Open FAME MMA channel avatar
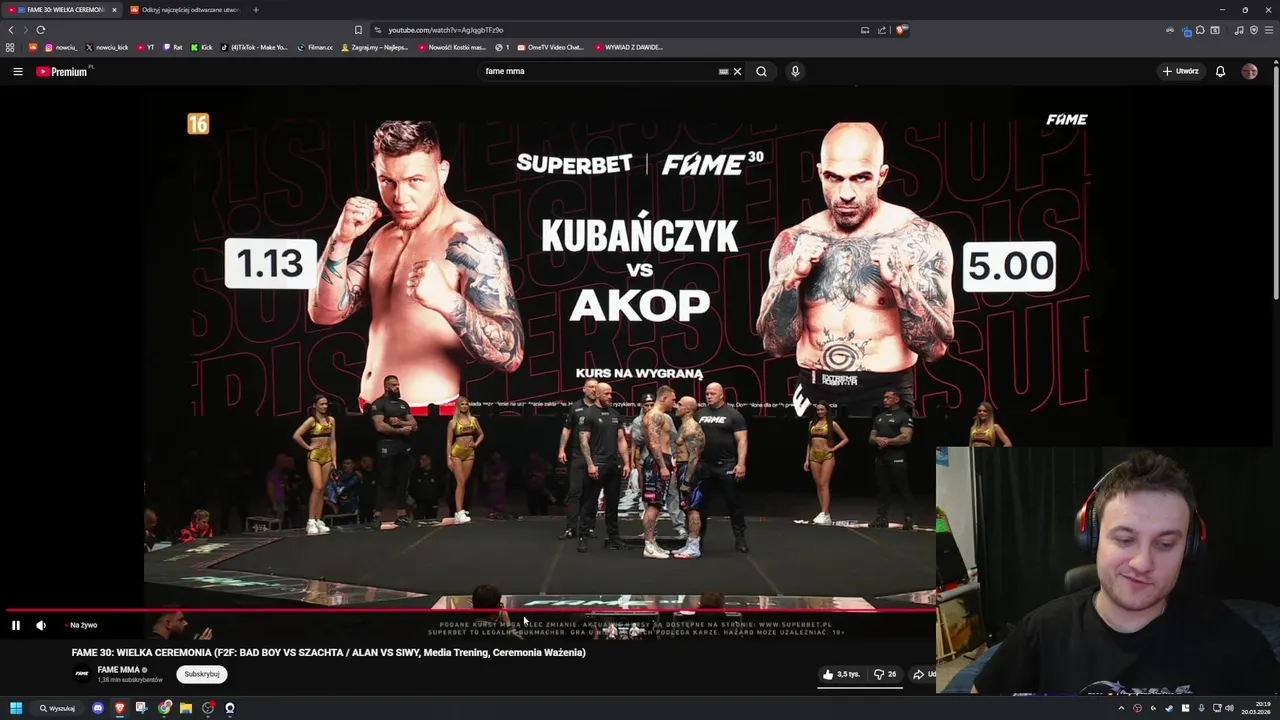Screen dimensions: 1280x720 (82, 674)
